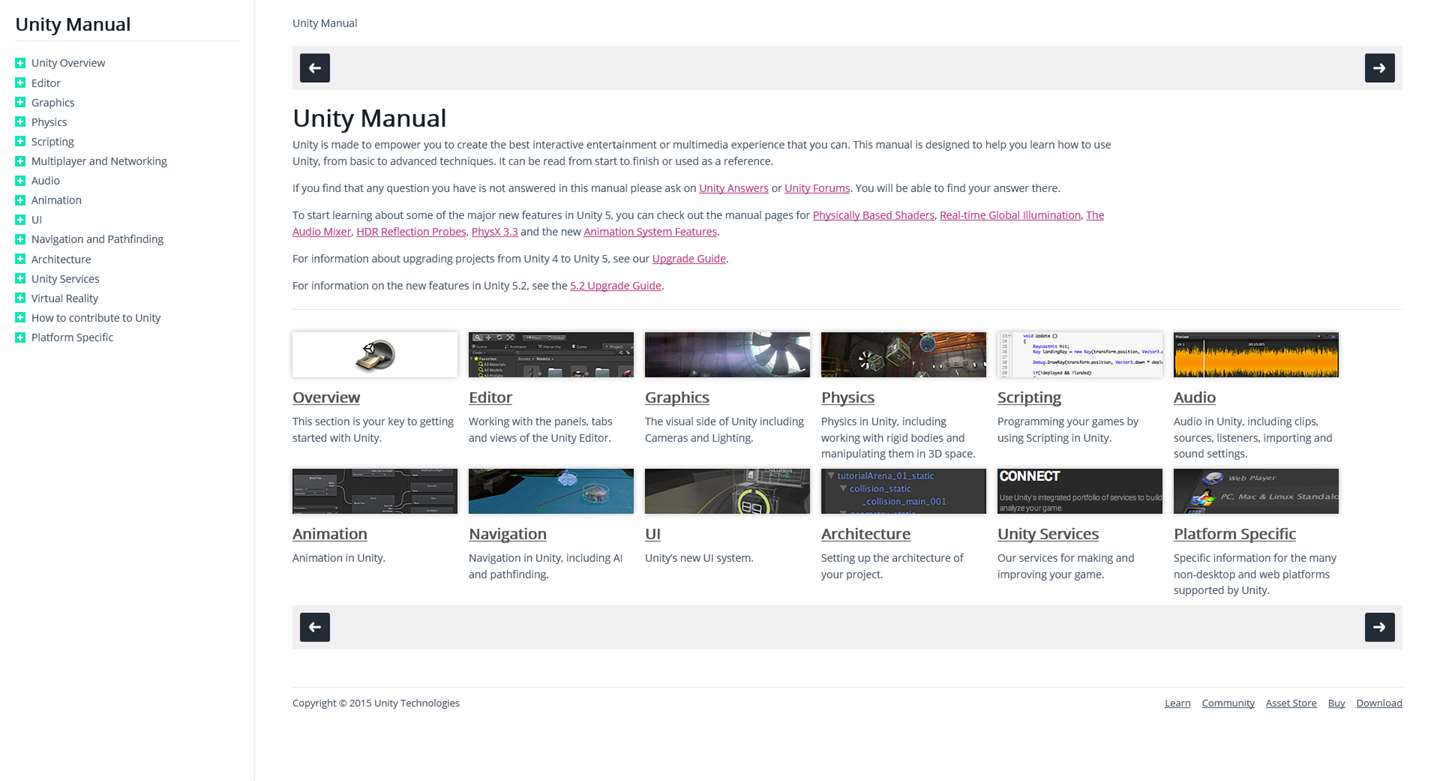Go to next page using top right arrow
1440x781 pixels.
coord(1379,68)
